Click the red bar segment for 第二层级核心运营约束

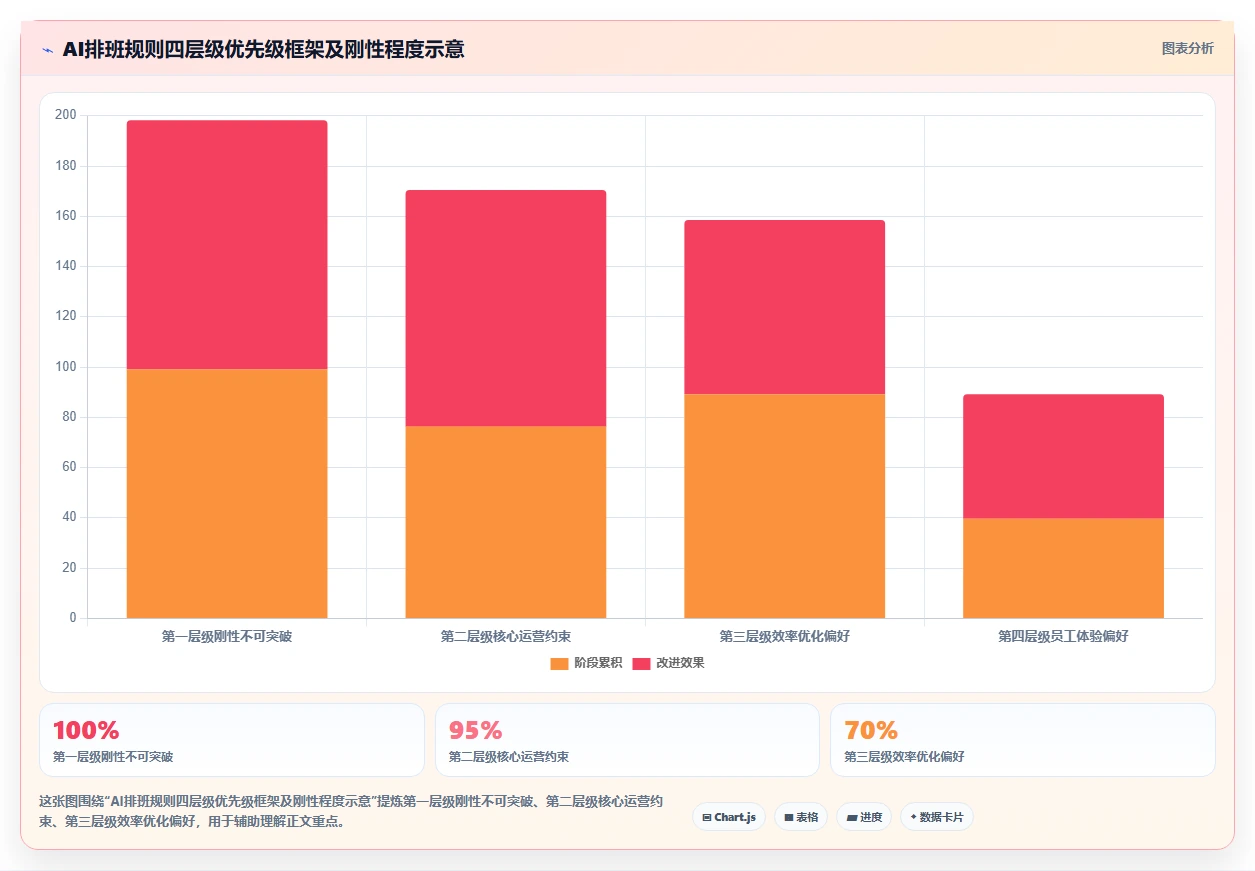click(506, 308)
